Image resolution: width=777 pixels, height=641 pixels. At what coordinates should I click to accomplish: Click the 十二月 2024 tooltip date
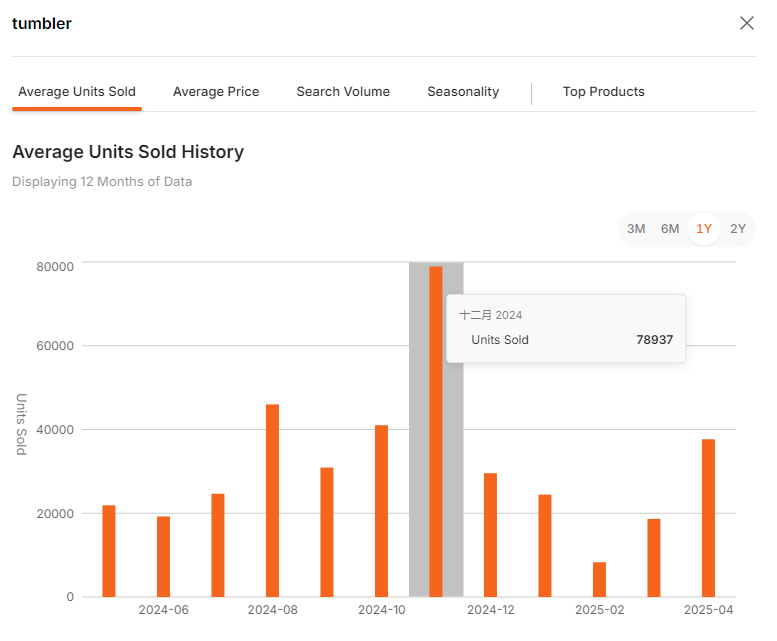(x=490, y=315)
